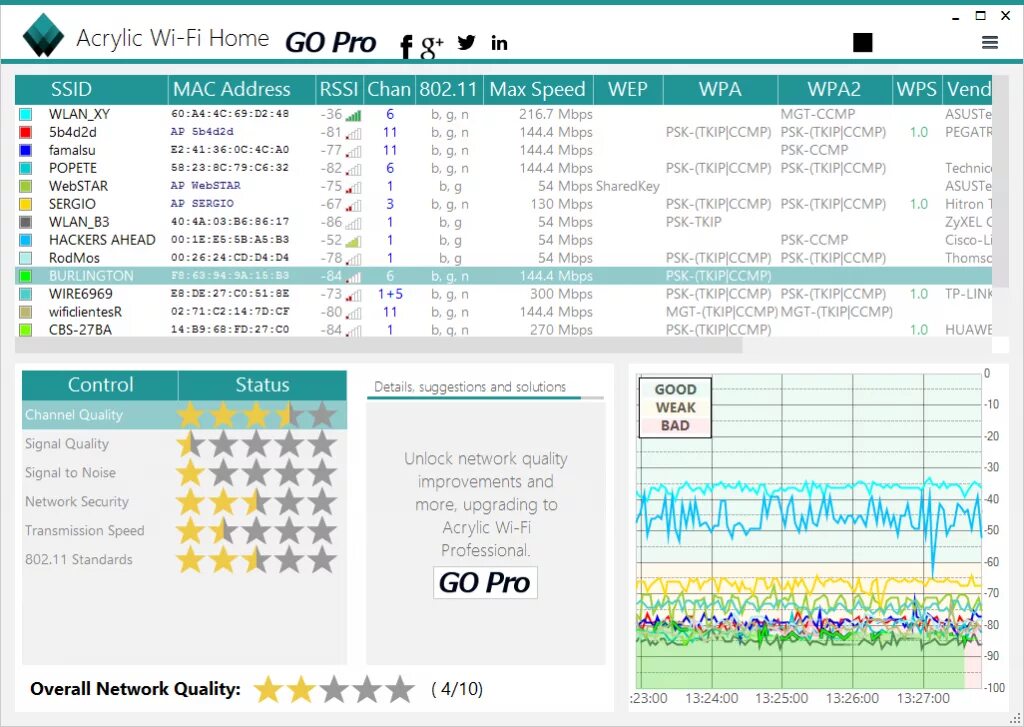Click the MGT-CCMP WPA2 value

818,114
